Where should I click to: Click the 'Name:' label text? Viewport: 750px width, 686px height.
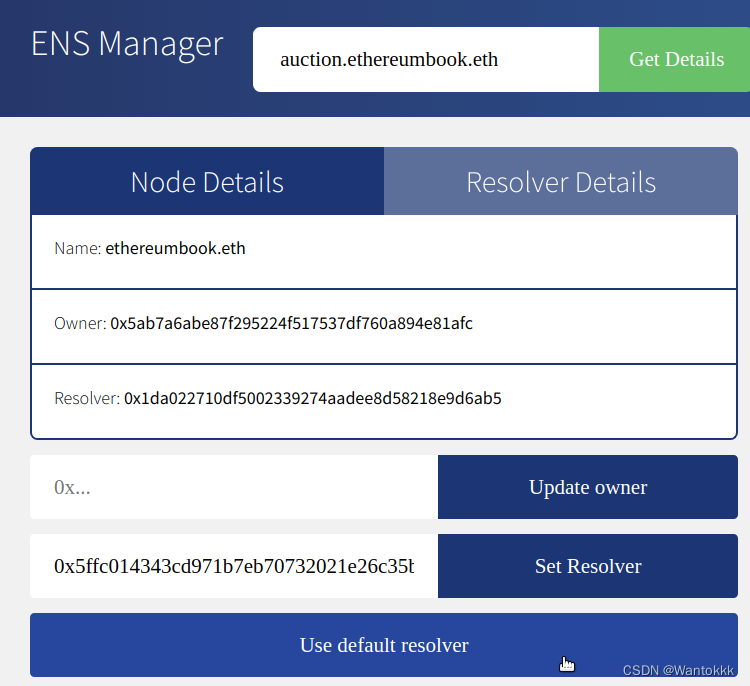pos(78,248)
